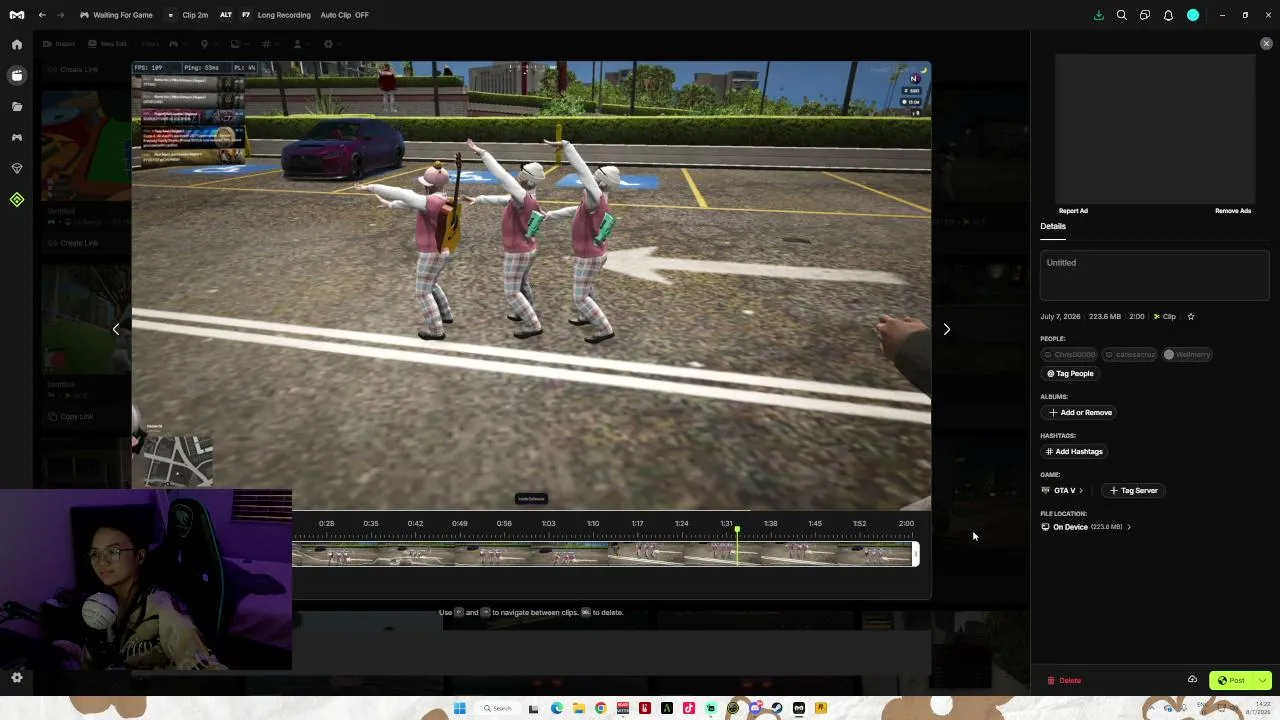The image size is (1280, 720).
Task: Select the Details tab
Action: (x=1053, y=227)
